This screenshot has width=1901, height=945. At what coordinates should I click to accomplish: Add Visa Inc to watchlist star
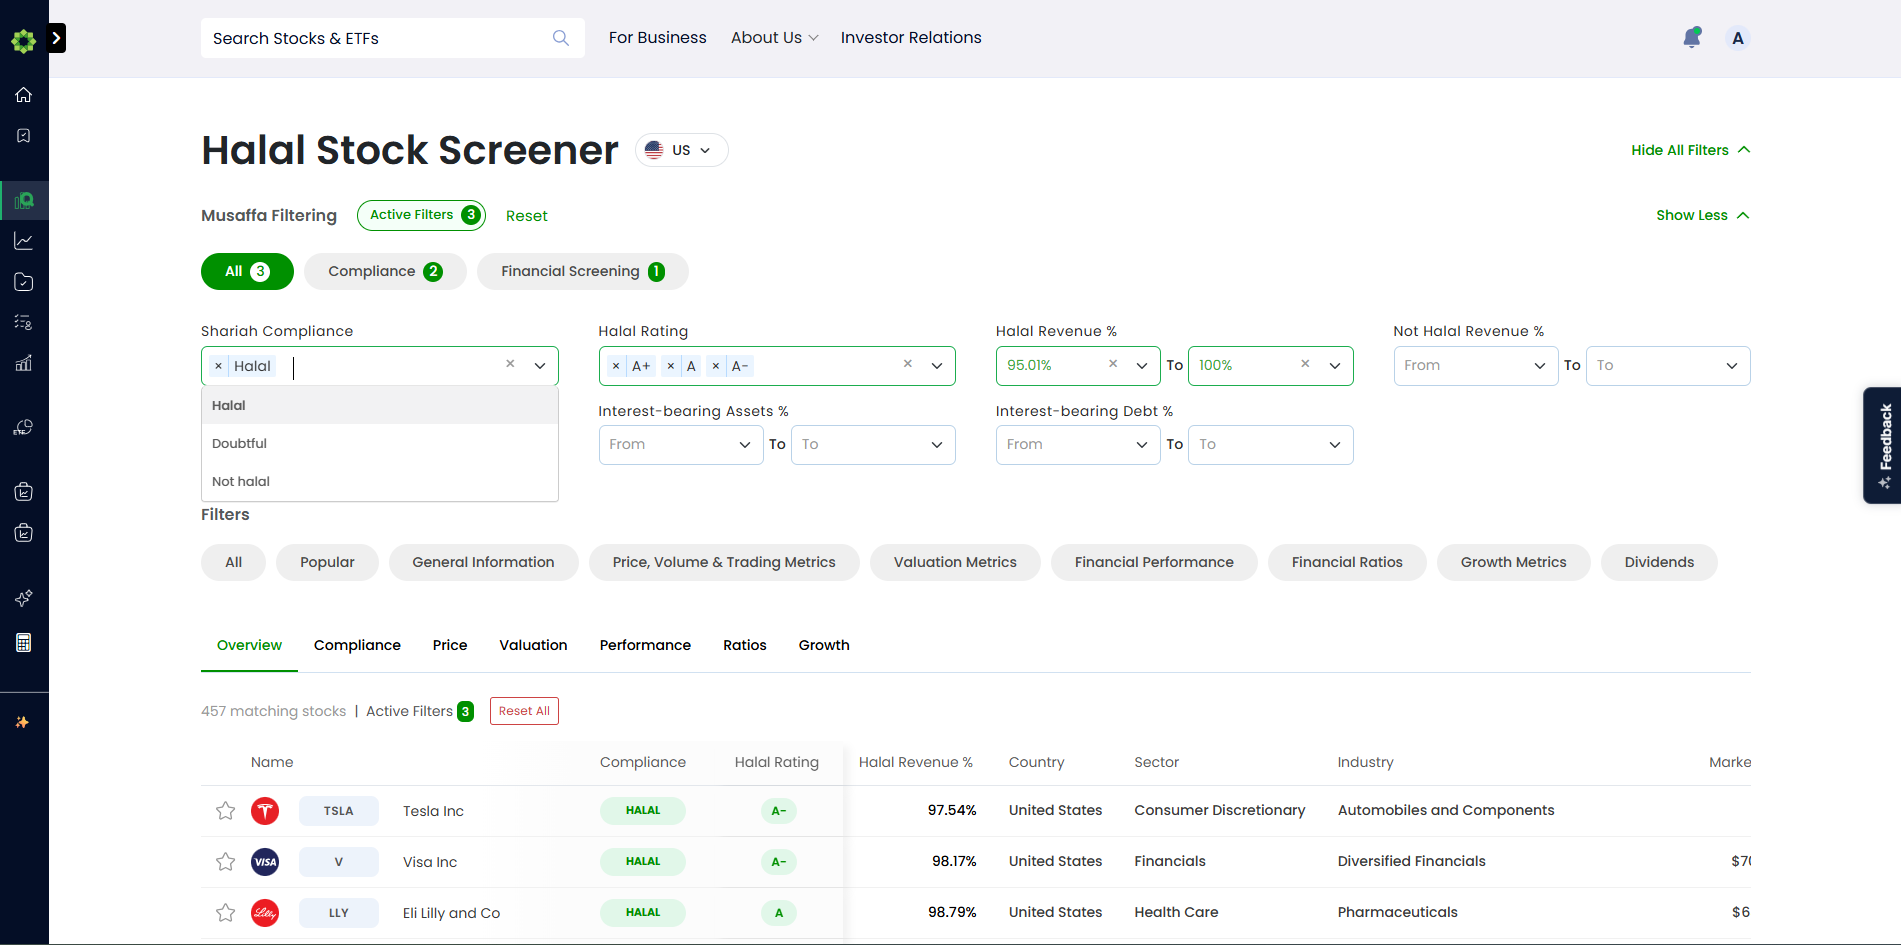pyautogui.click(x=226, y=862)
